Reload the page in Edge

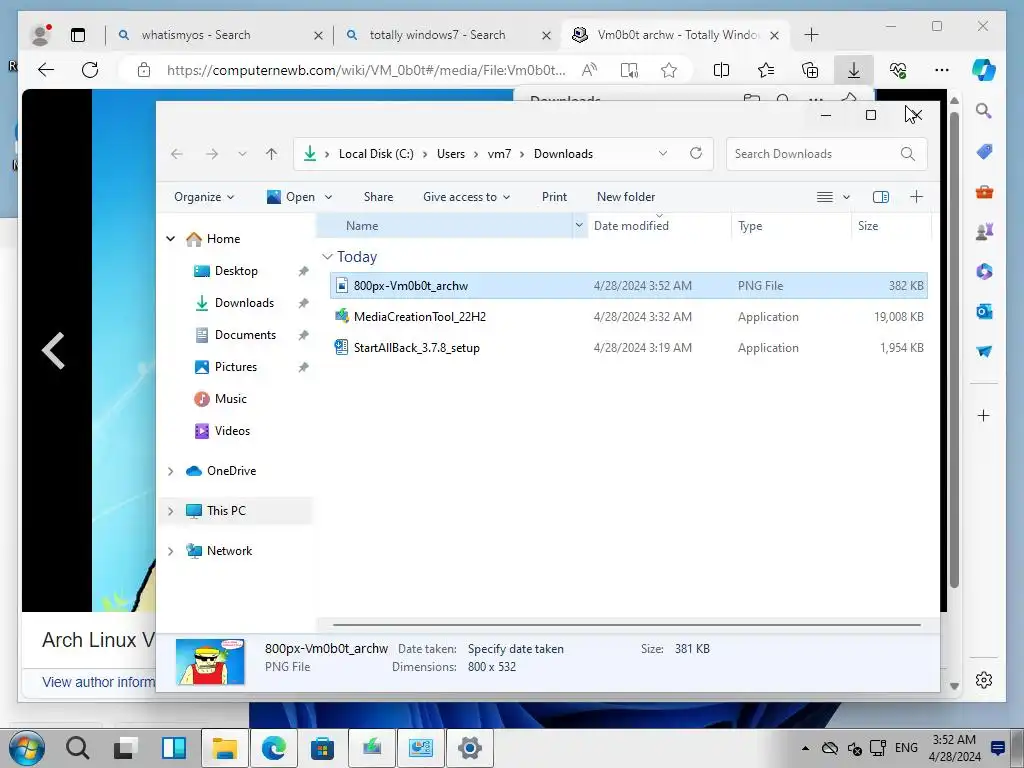click(90, 70)
